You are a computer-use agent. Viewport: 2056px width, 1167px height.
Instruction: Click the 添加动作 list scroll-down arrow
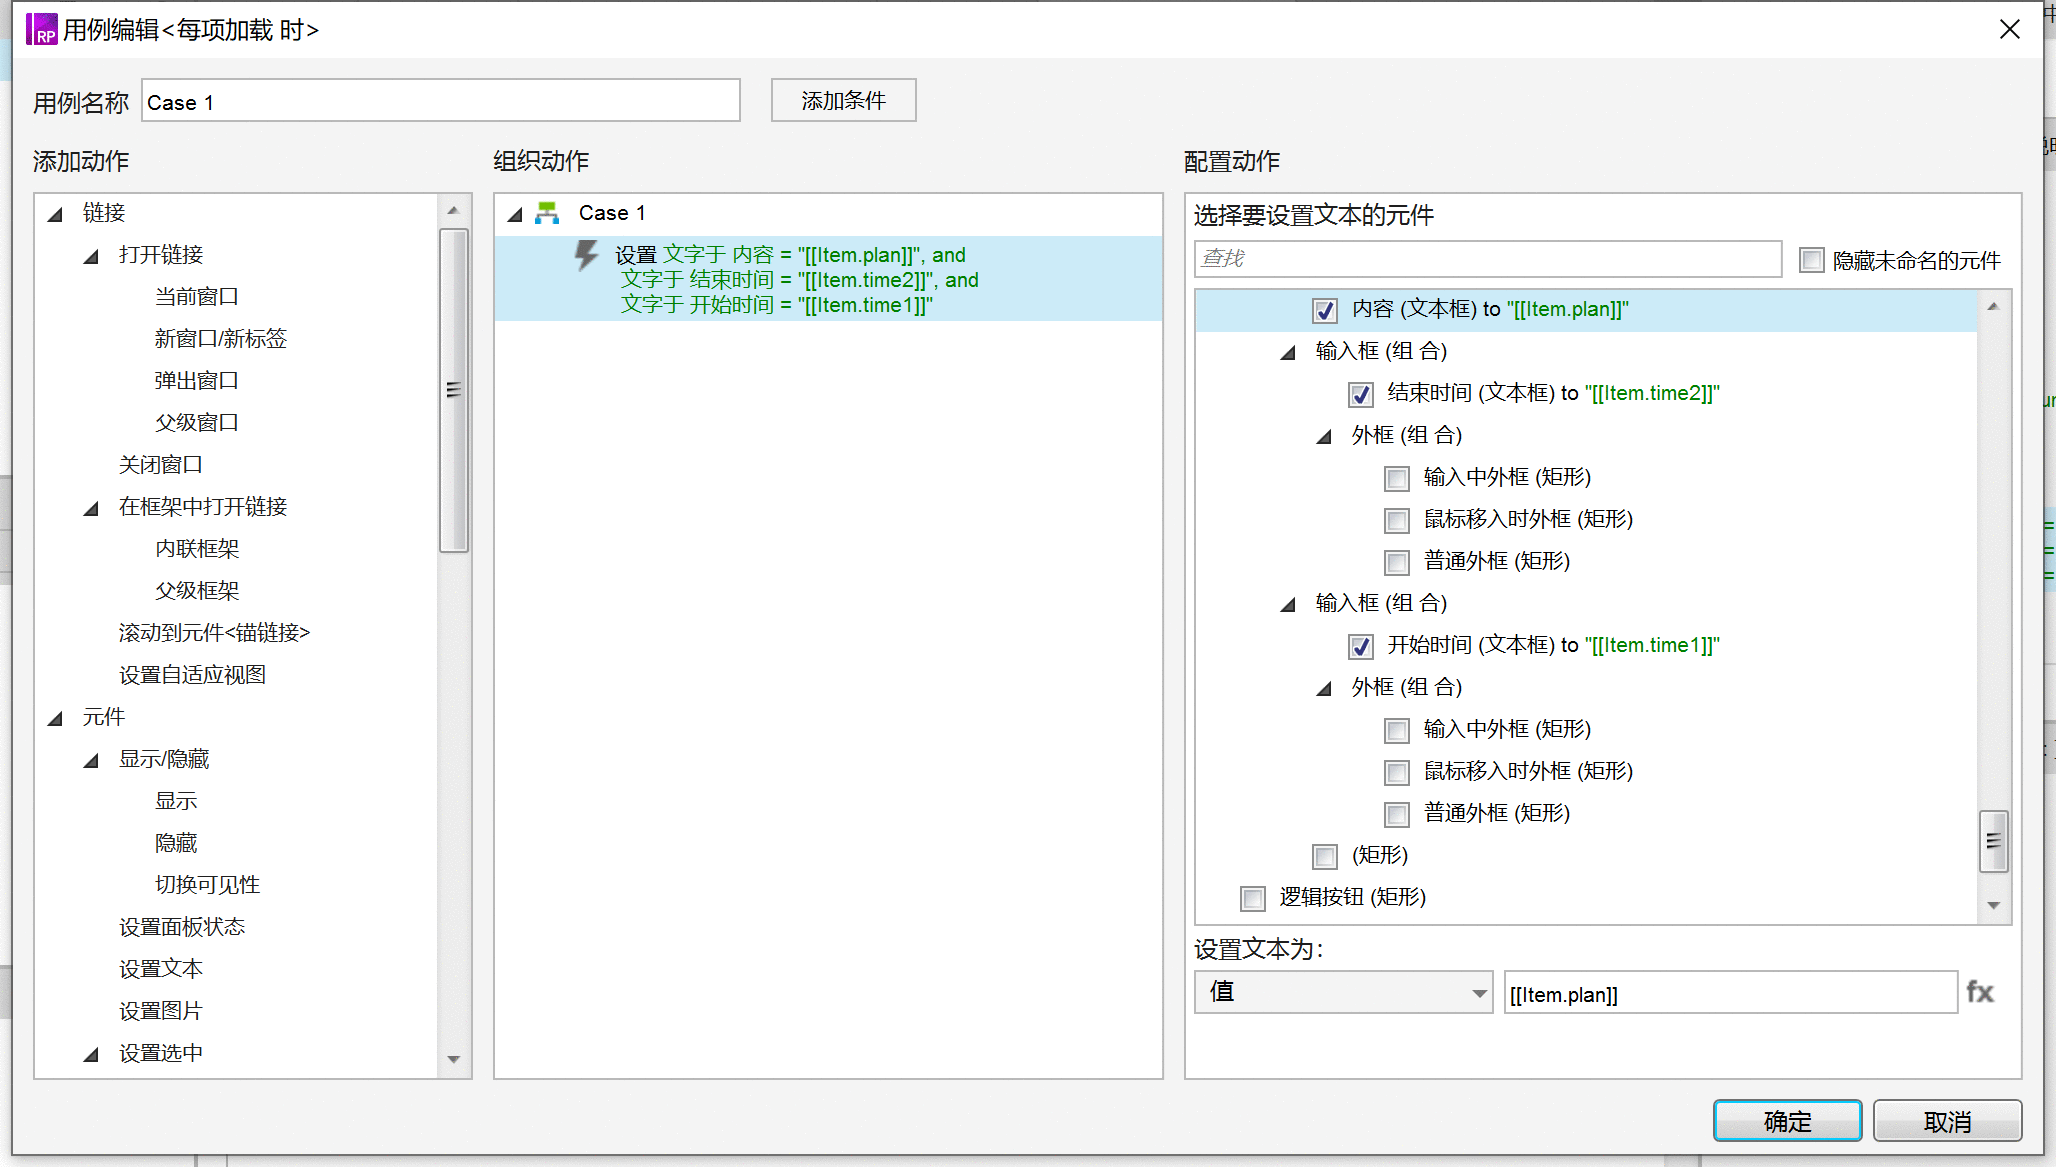454,1059
